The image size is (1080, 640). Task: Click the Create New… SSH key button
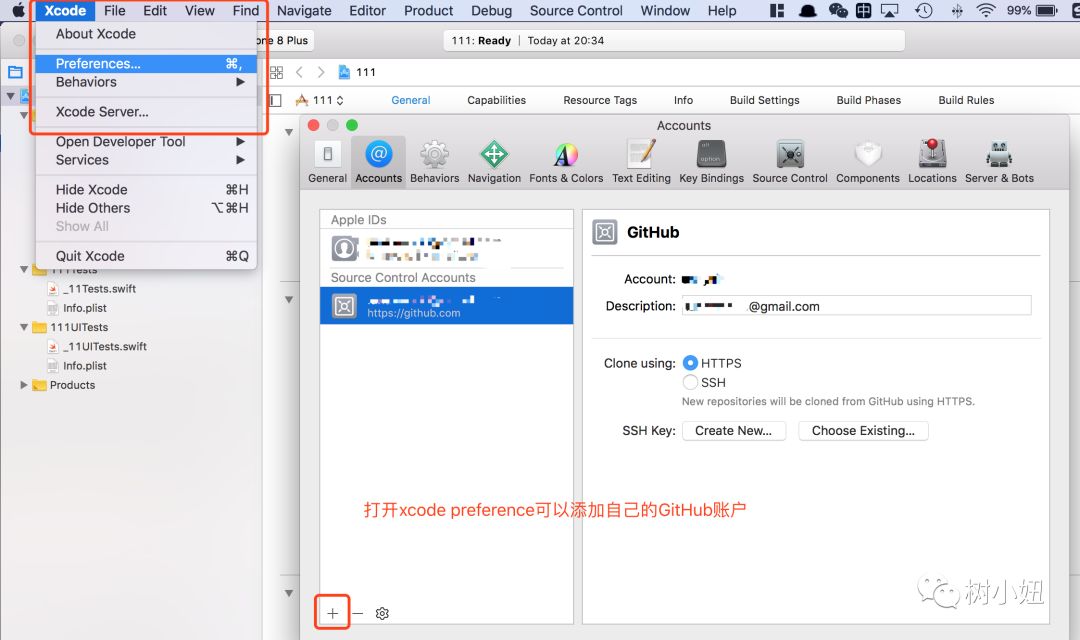(734, 431)
